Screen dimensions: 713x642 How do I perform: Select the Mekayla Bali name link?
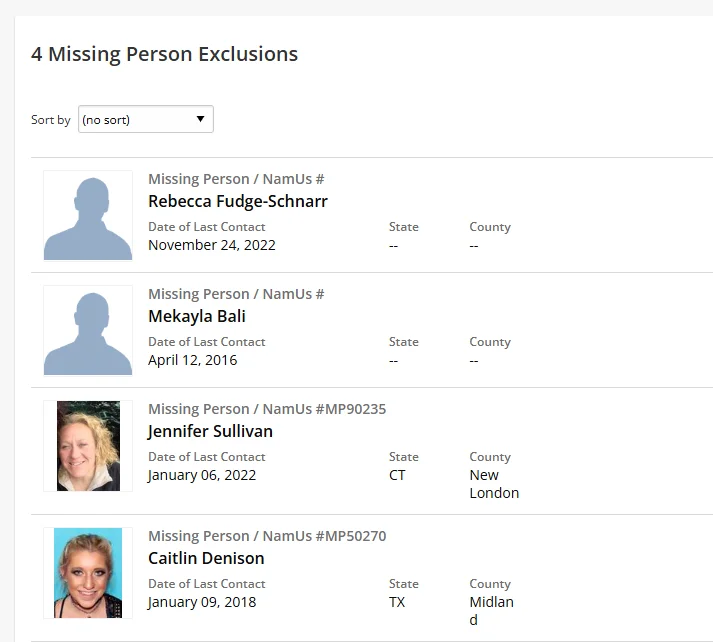pos(197,316)
